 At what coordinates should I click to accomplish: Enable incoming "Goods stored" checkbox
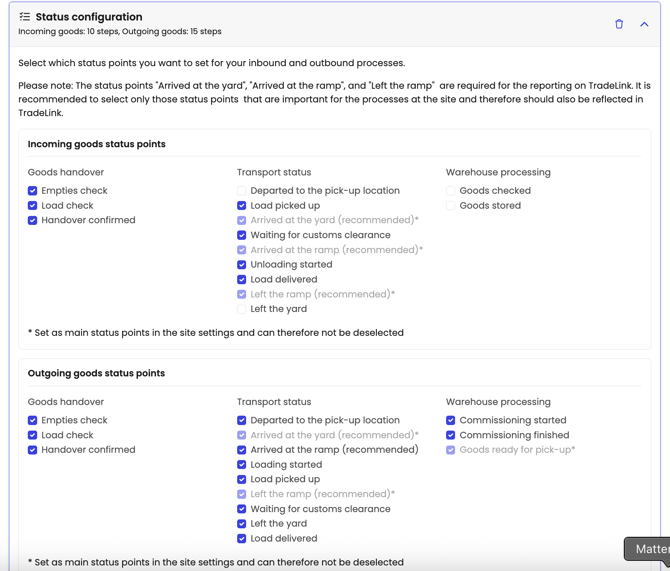coord(451,206)
